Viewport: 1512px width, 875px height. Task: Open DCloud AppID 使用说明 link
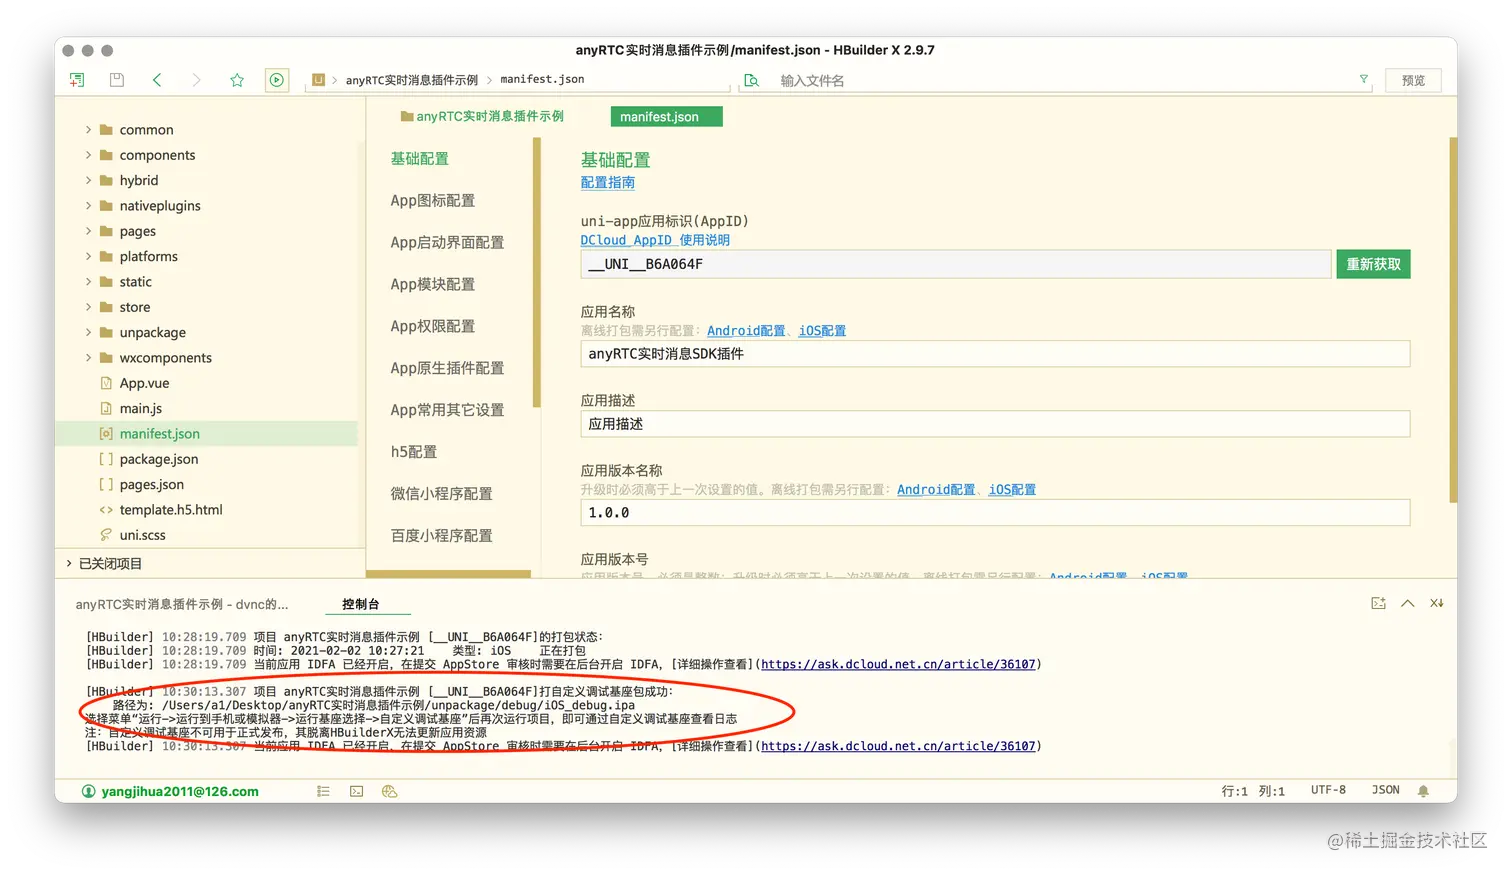[x=655, y=240]
